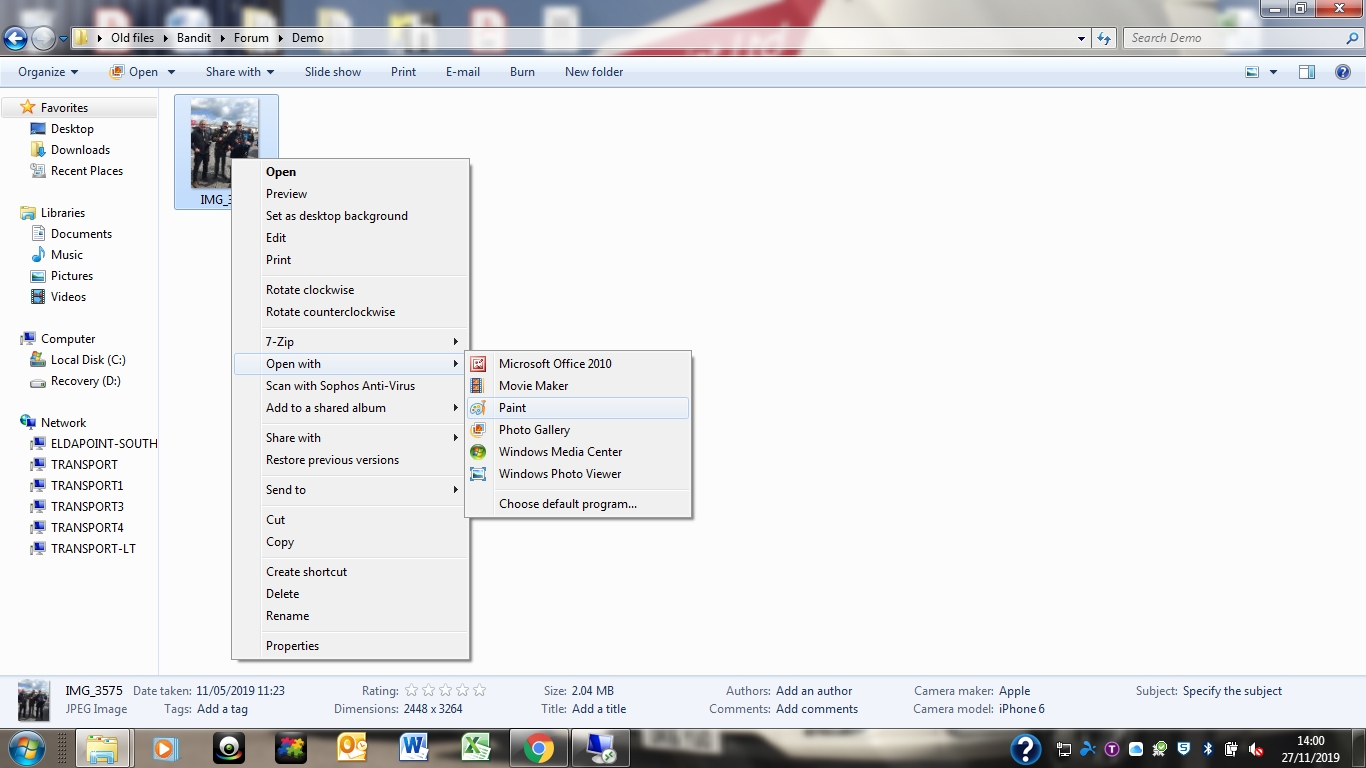The height and width of the screenshot is (768, 1366).
Task: Open Excel from the taskbar
Action: [x=475, y=748]
